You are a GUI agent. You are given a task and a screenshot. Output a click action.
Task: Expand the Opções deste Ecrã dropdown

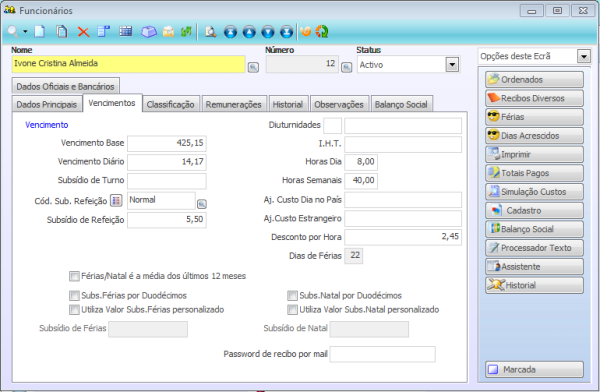[584, 57]
